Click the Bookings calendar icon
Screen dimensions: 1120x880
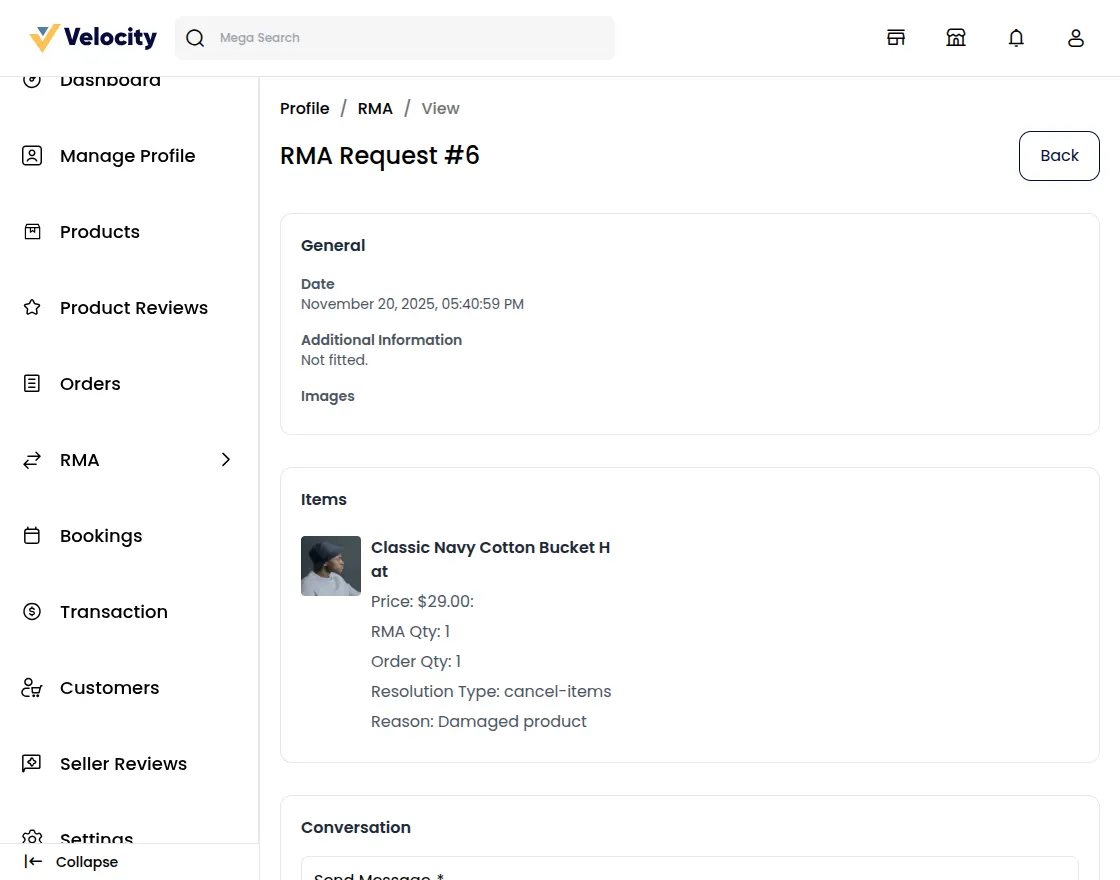(x=32, y=535)
